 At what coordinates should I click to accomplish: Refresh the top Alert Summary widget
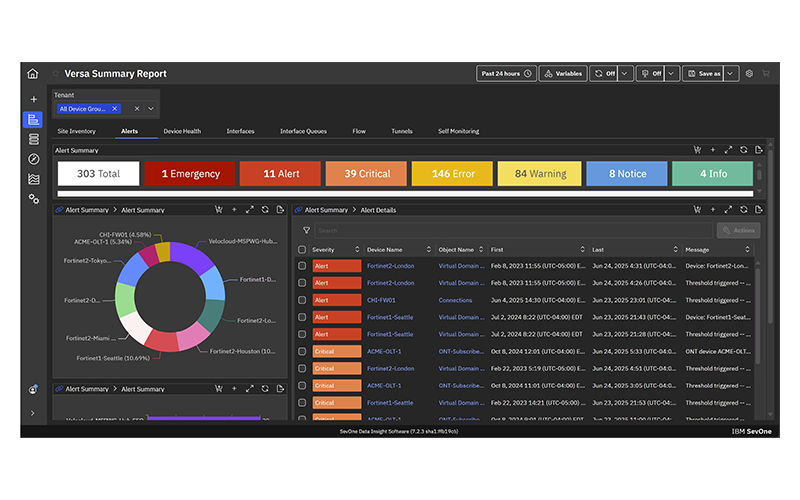pyautogui.click(x=743, y=149)
